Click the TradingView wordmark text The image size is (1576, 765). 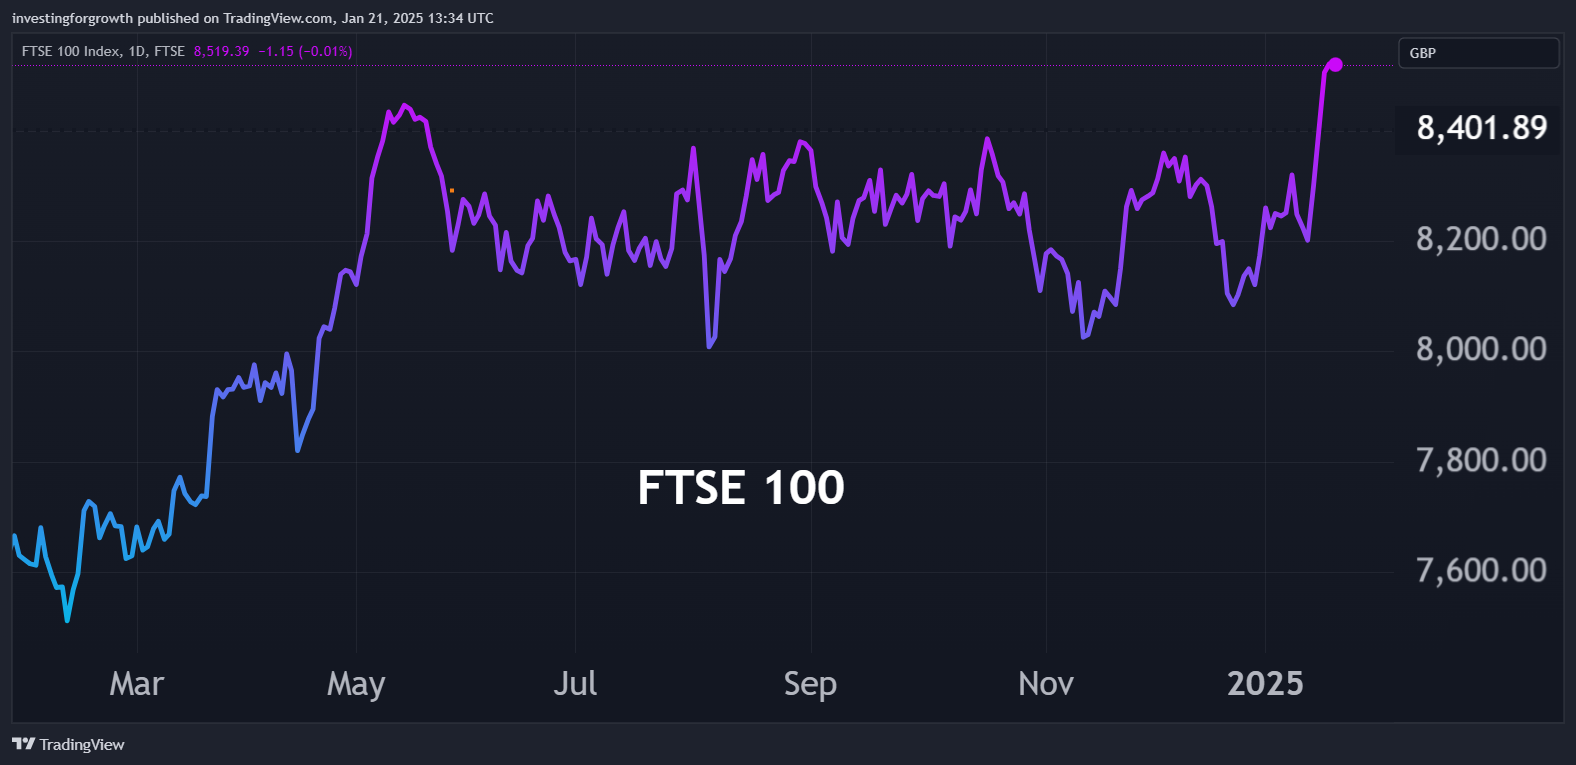point(82,745)
